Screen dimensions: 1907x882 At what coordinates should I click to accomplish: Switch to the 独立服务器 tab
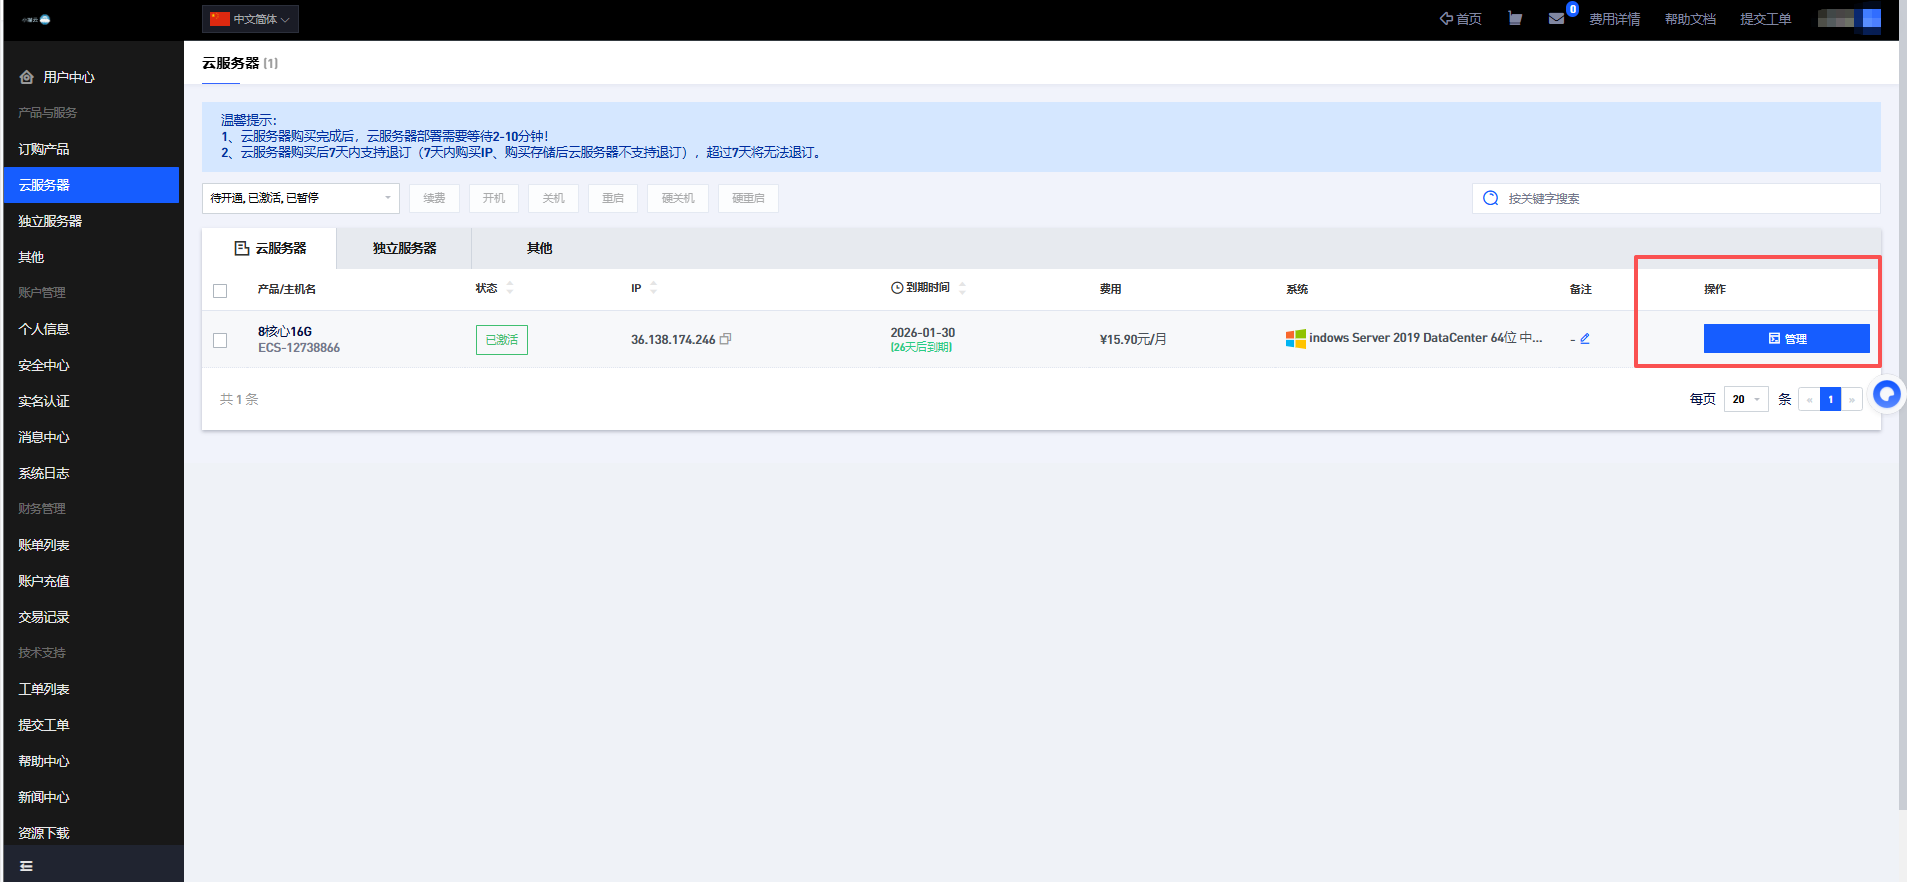coord(404,248)
